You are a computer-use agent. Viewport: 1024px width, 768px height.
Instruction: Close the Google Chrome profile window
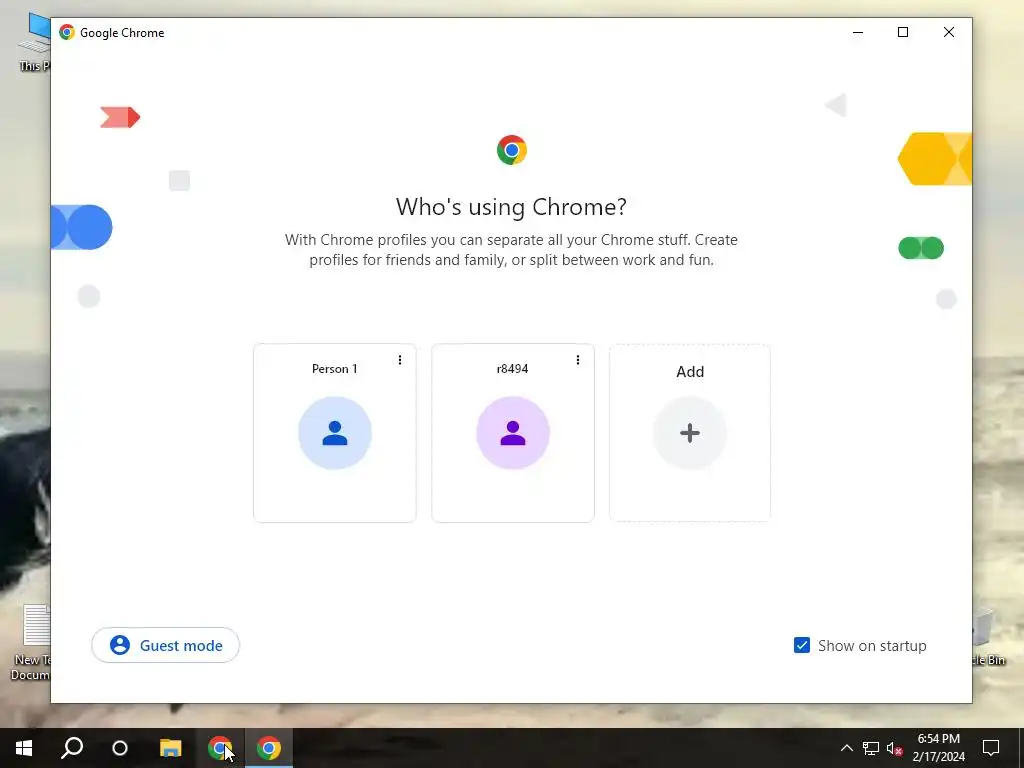(948, 32)
